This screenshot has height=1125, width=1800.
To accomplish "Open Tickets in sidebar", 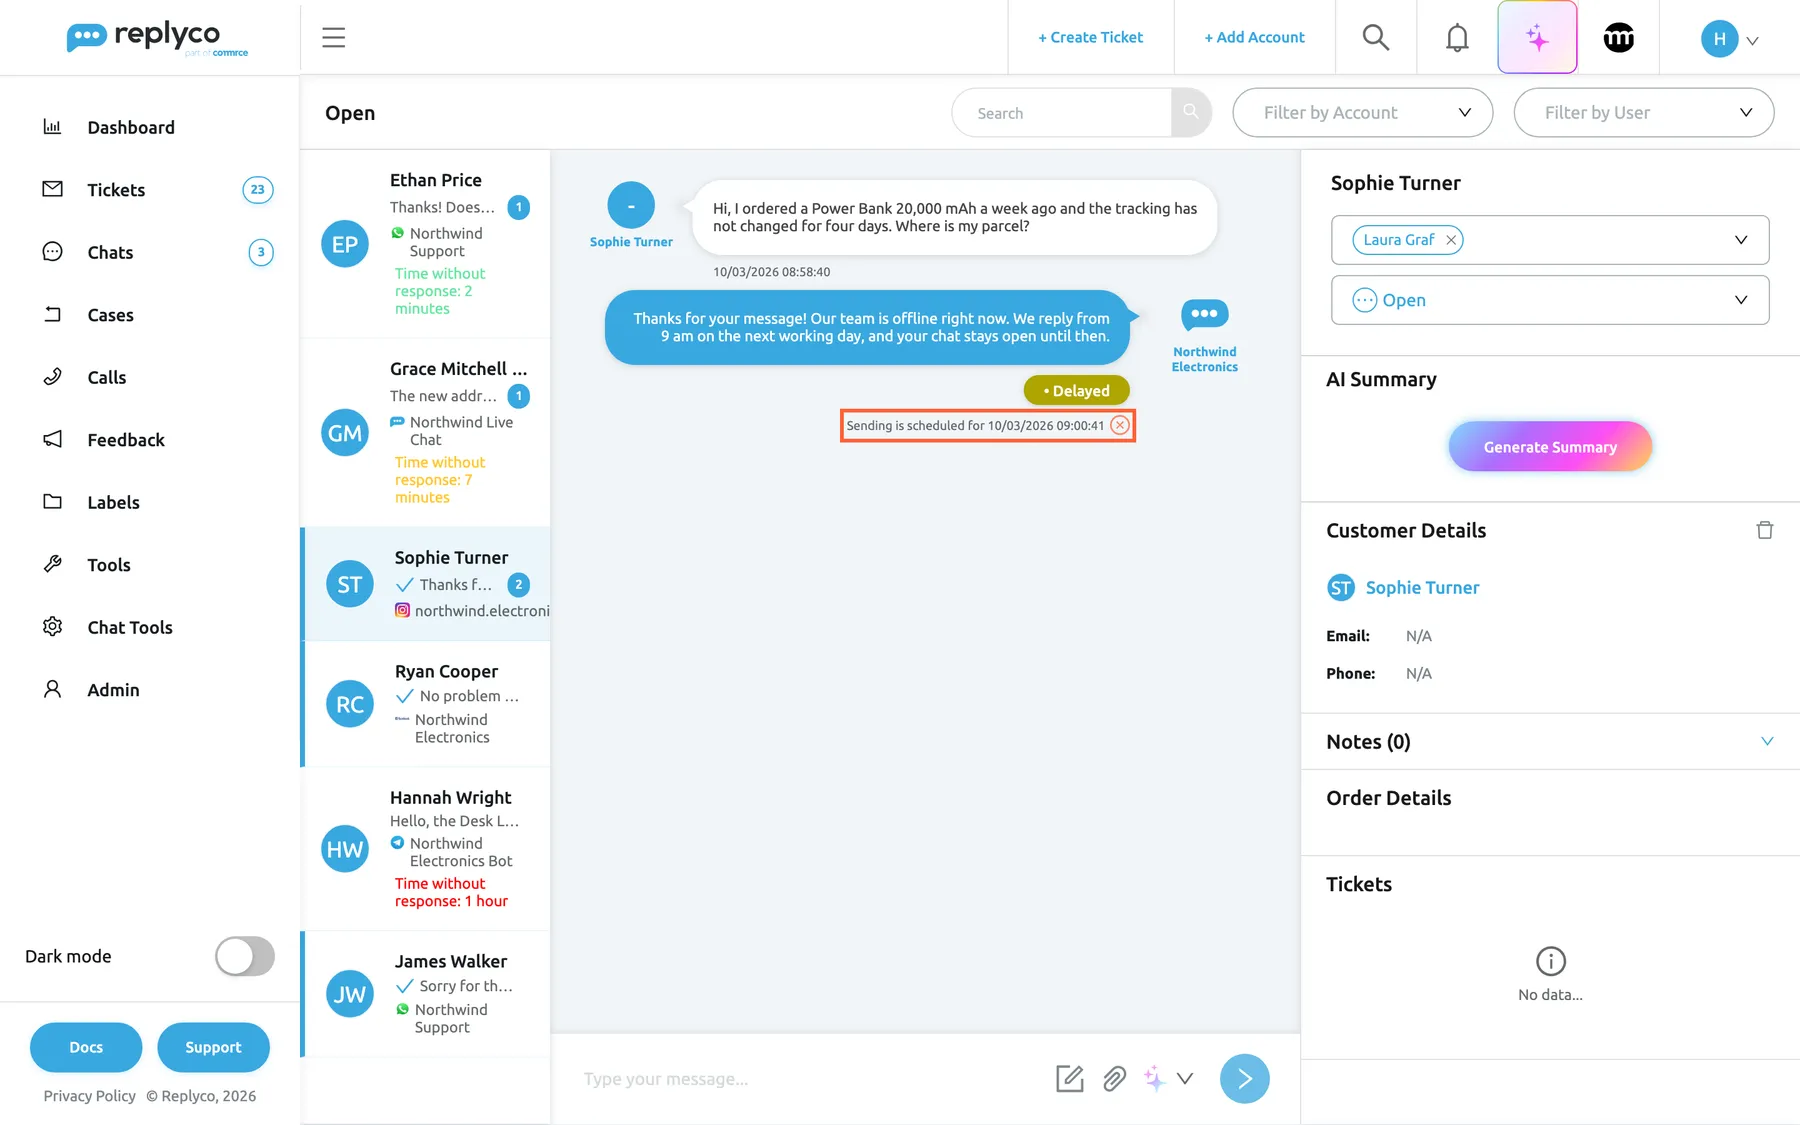I will pos(116,190).
